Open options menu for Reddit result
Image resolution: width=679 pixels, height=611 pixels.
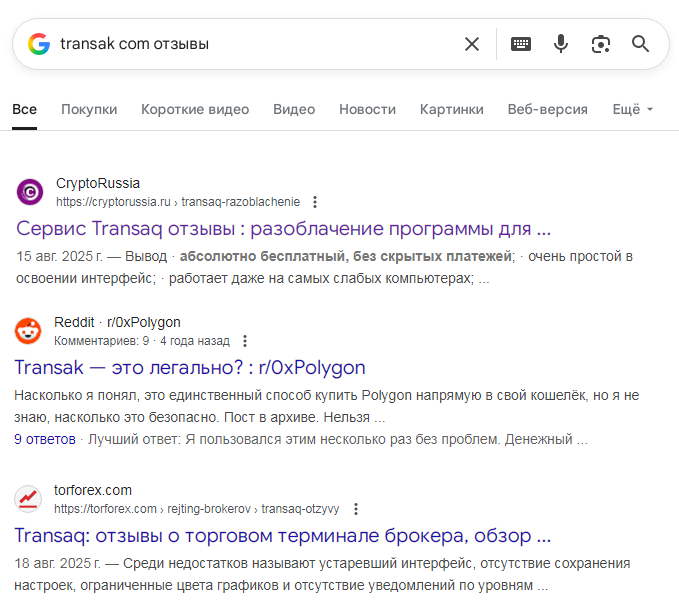[245, 341]
